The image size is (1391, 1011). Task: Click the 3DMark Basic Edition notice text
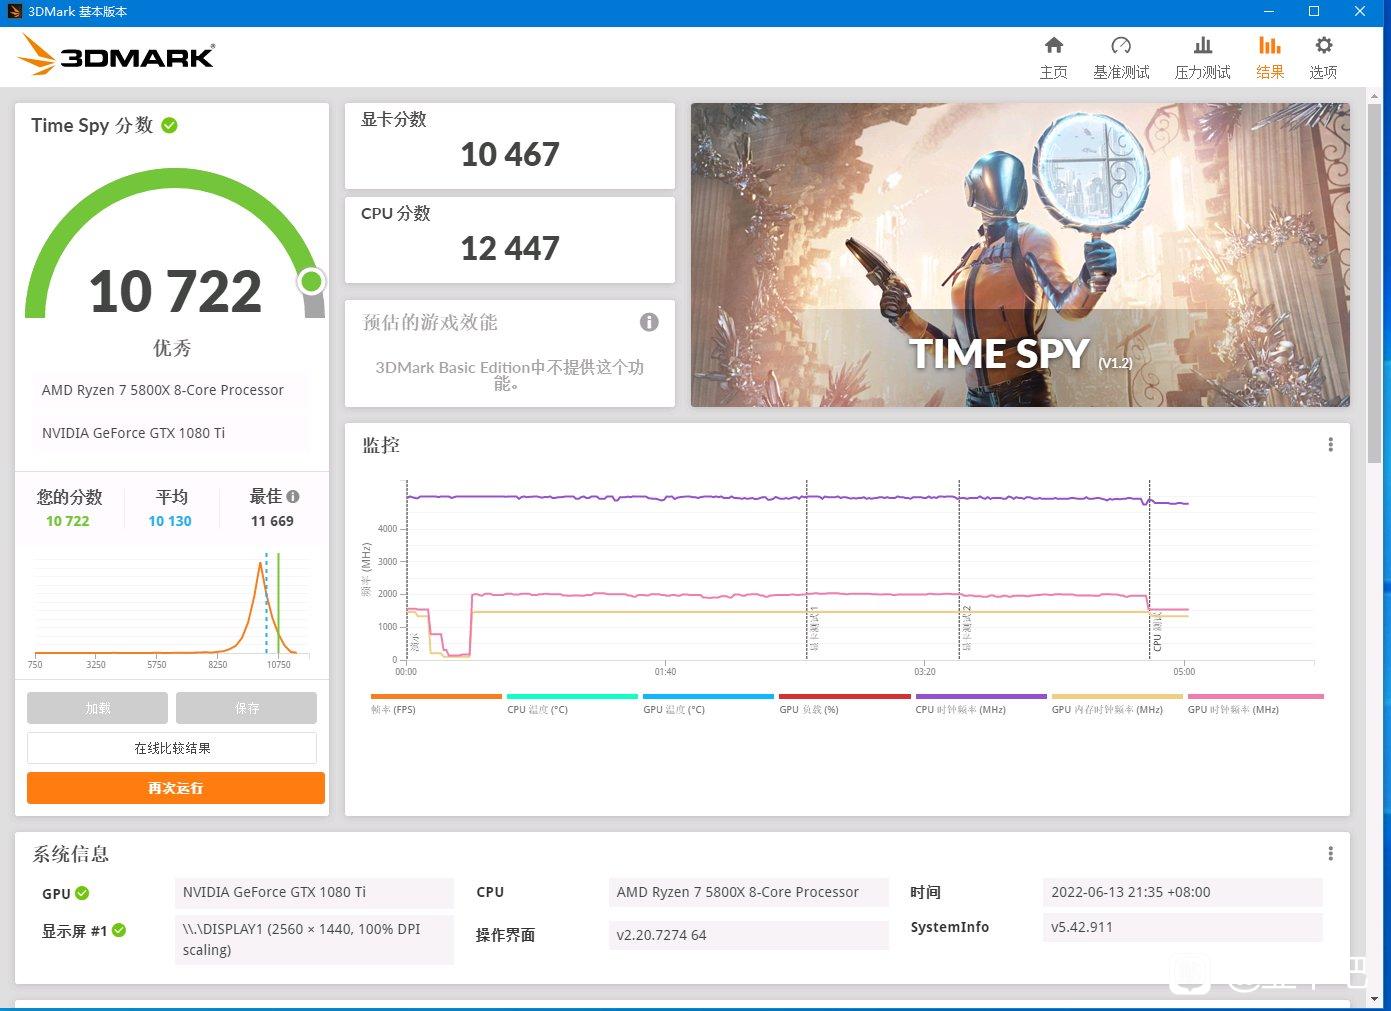(510, 375)
